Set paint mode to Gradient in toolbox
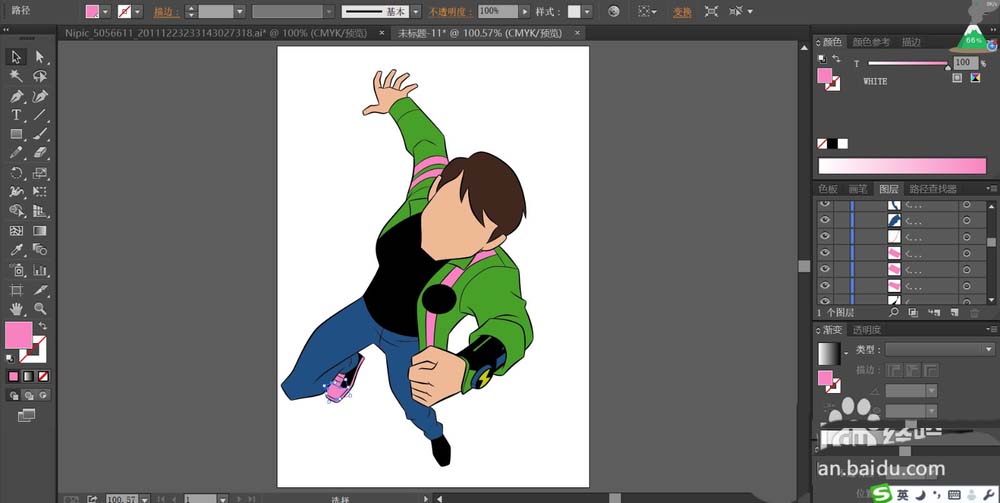This screenshot has height=503, width=1000. (28, 377)
